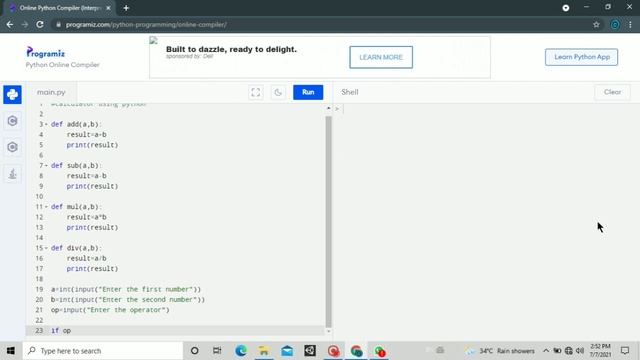Click the browser back arrow

[x=10, y=24]
